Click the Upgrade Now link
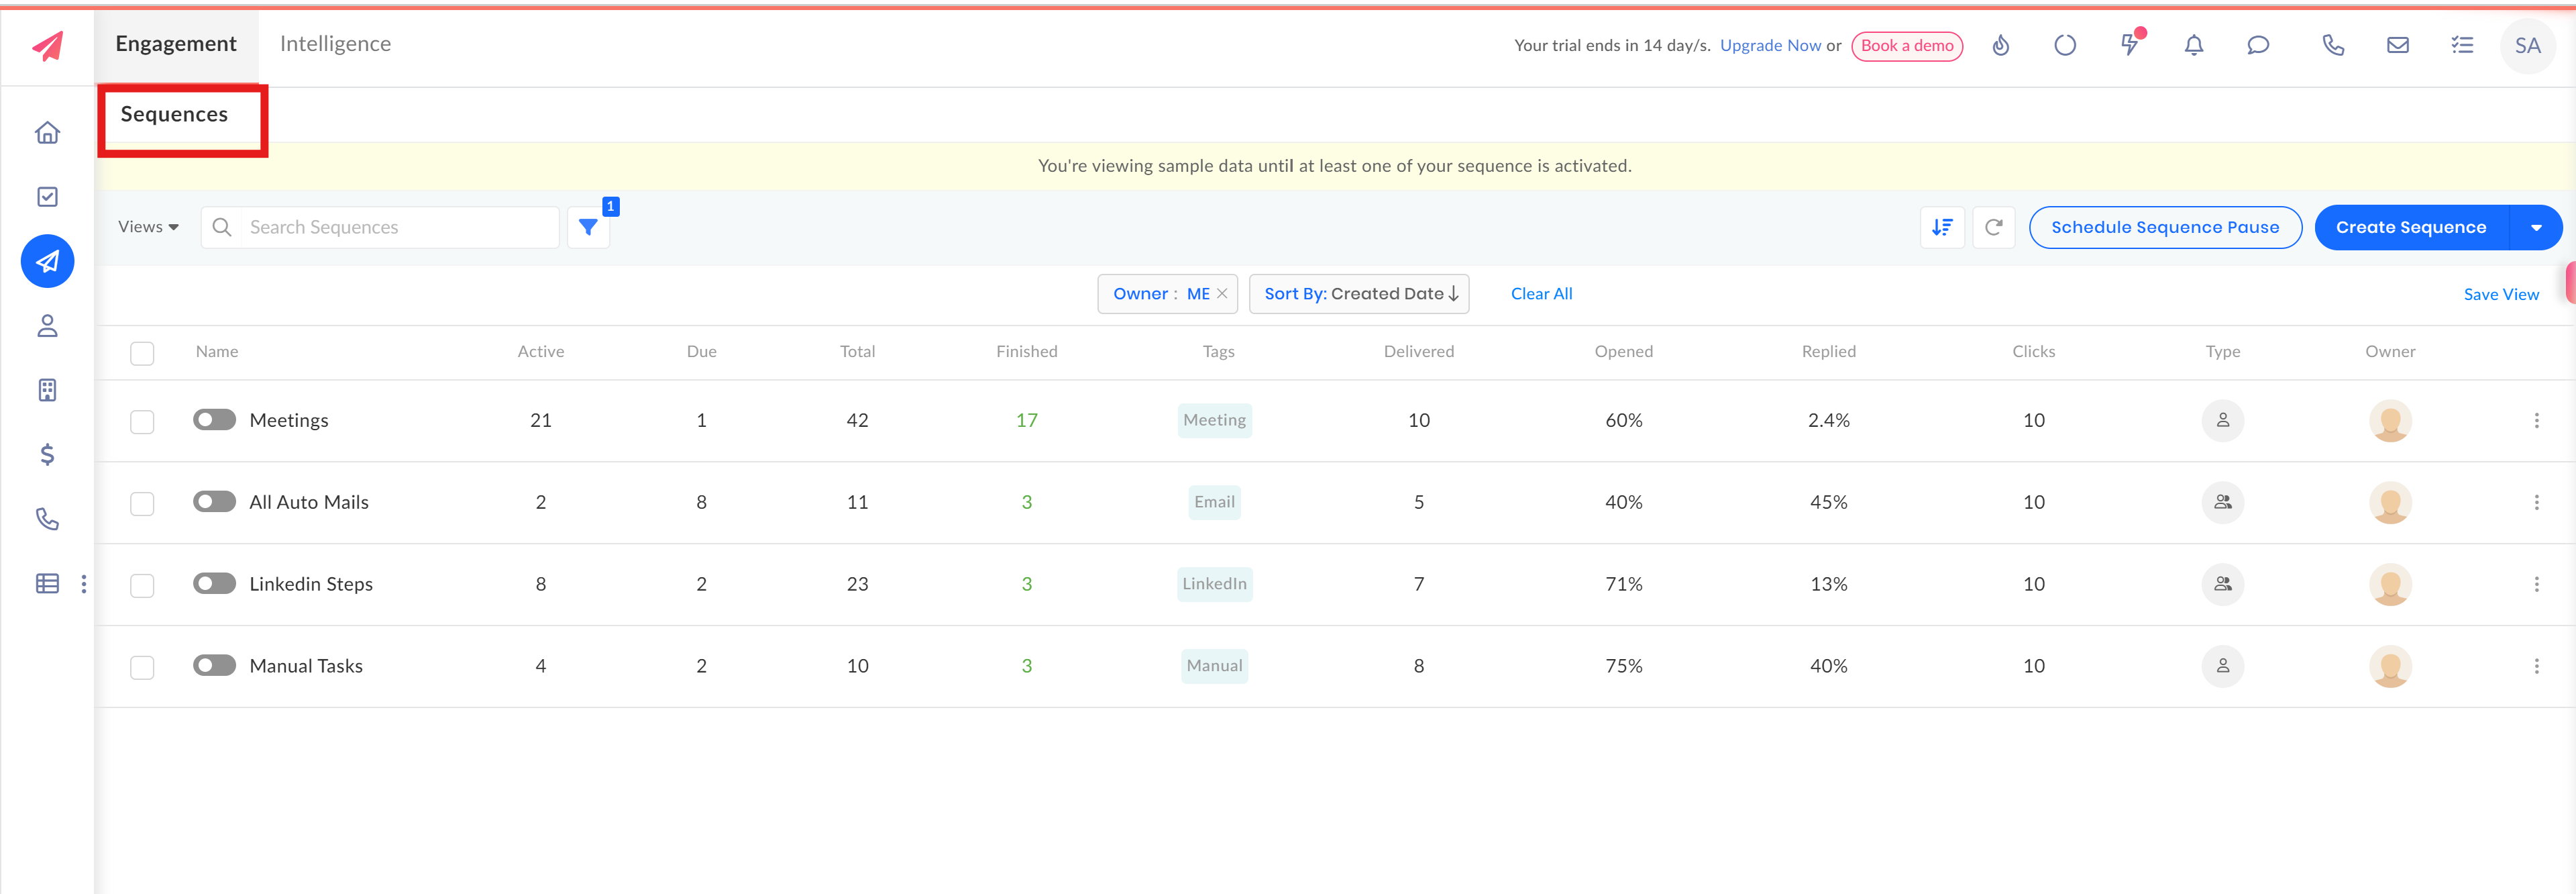This screenshot has height=894, width=2576. [1770, 45]
